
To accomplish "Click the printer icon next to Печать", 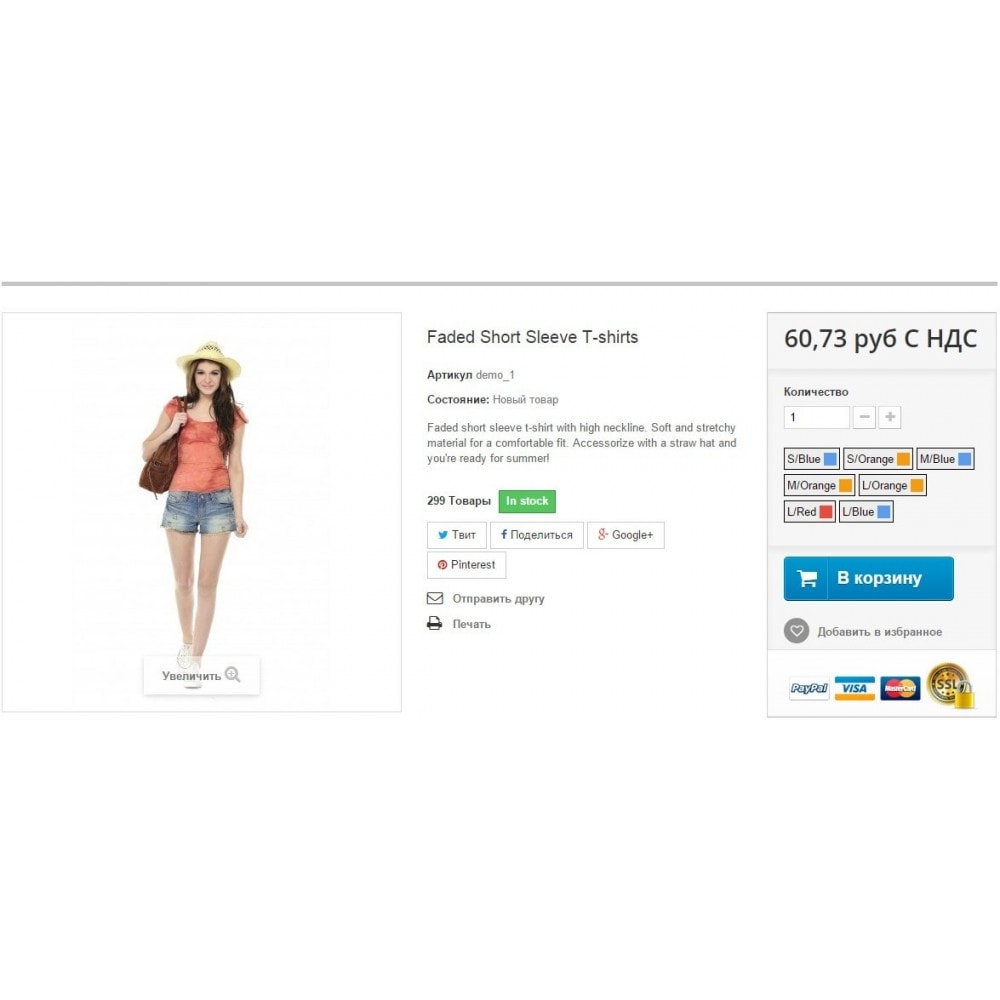I will click(x=434, y=623).
